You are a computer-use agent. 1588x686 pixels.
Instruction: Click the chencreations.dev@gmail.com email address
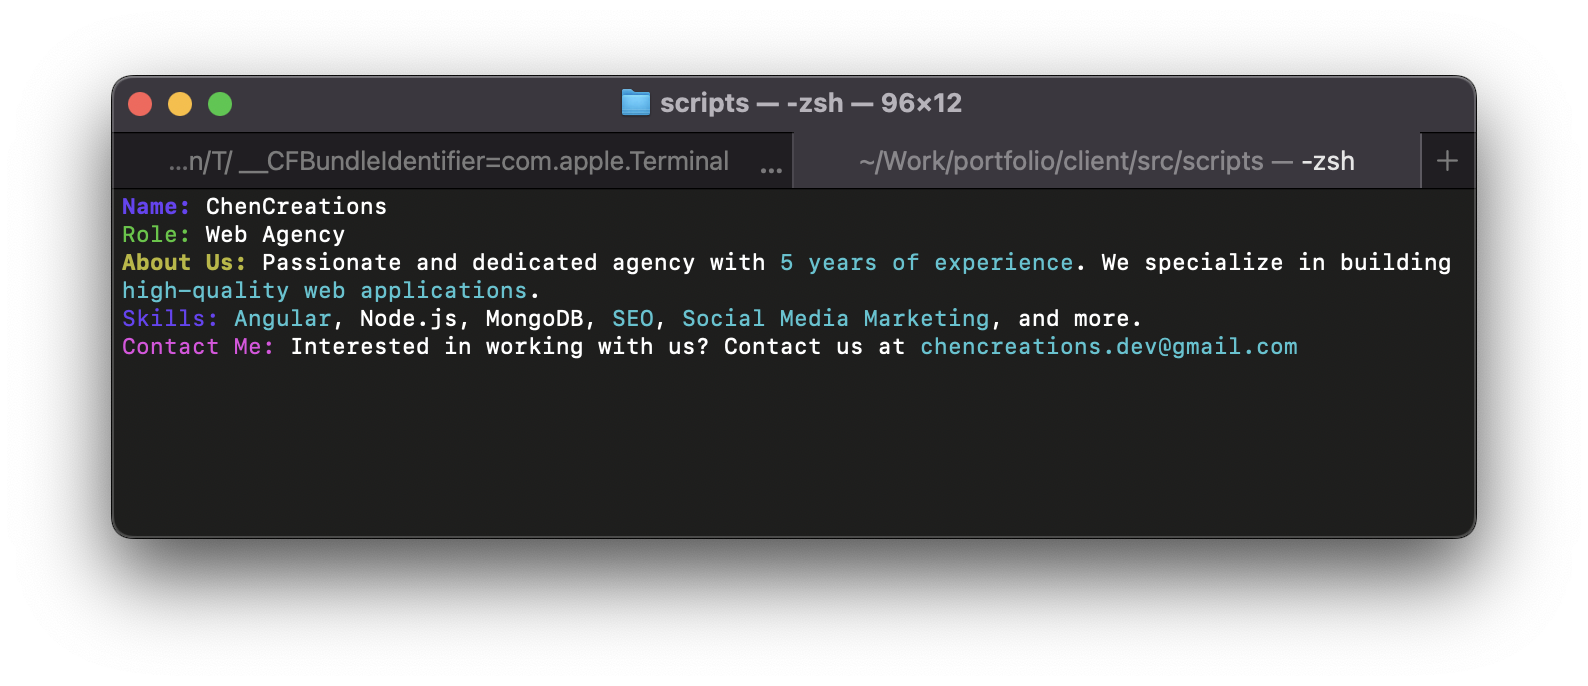coord(1108,347)
